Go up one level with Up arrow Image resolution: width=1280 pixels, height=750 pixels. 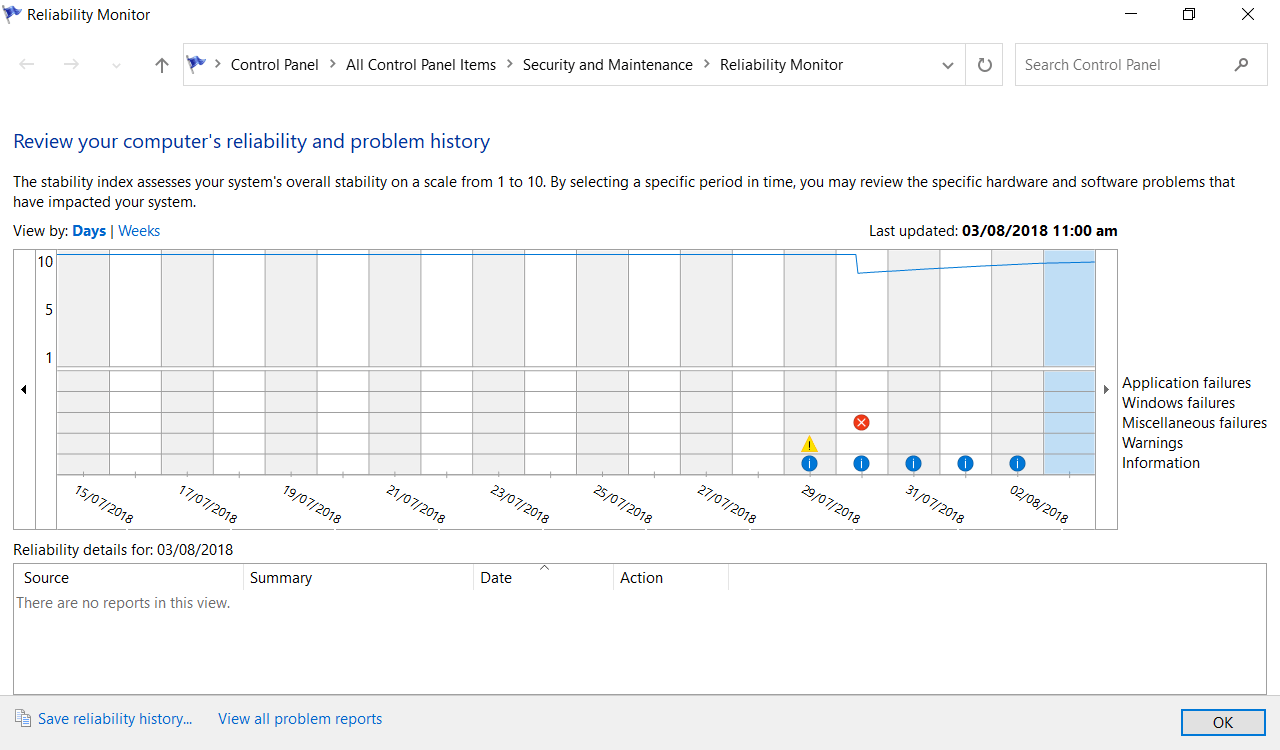[161, 65]
